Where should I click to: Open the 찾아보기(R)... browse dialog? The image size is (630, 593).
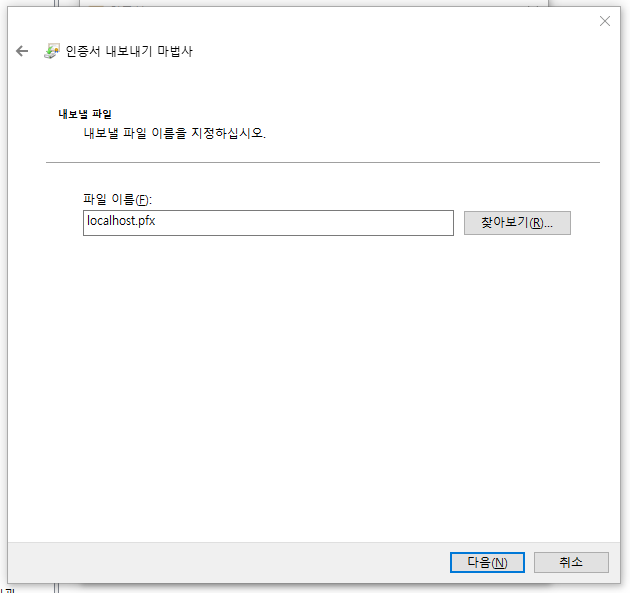517,222
